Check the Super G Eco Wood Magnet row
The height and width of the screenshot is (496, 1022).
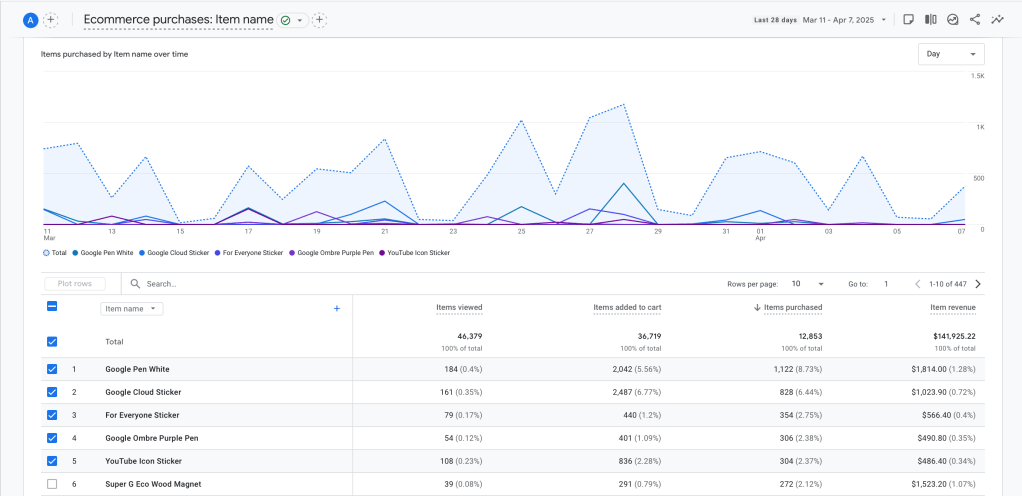click(52, 484)
